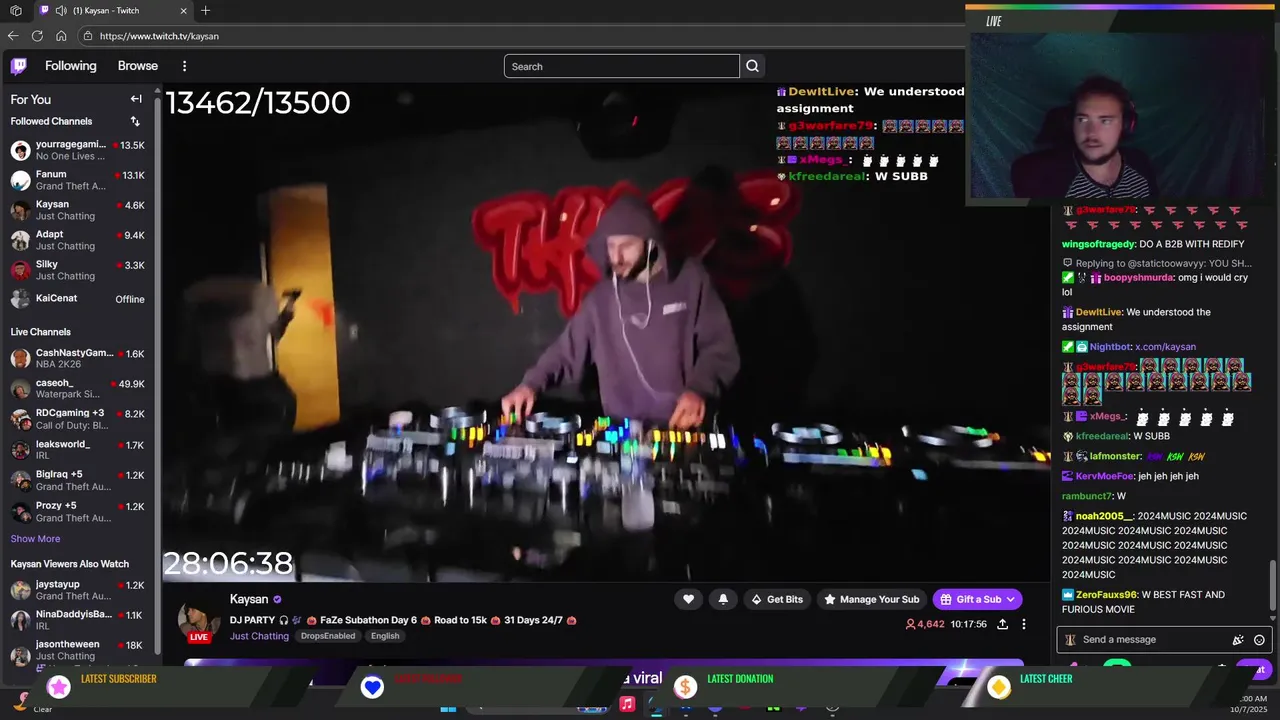Click the Latest Cheer gem icon
This screenshot has width=1280, height=720.
point(998,686)
